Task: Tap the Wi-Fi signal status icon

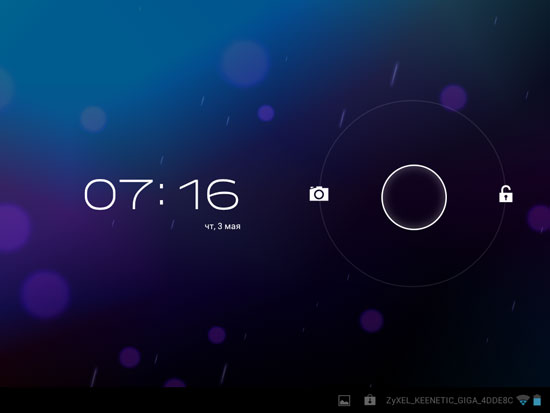Action: pos(523,400)
